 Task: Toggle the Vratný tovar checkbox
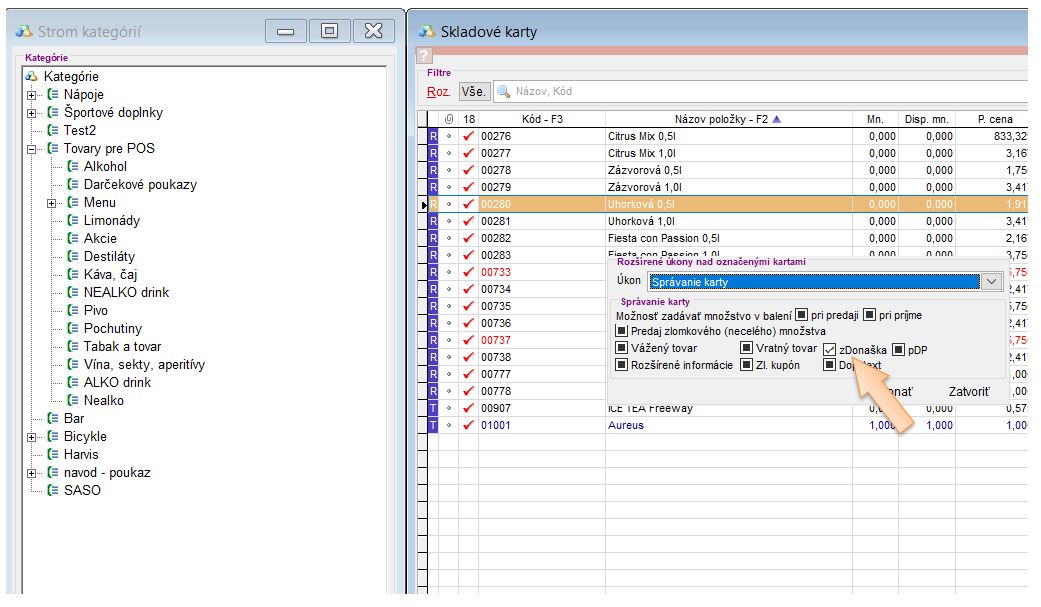click(x=746, y=349)
